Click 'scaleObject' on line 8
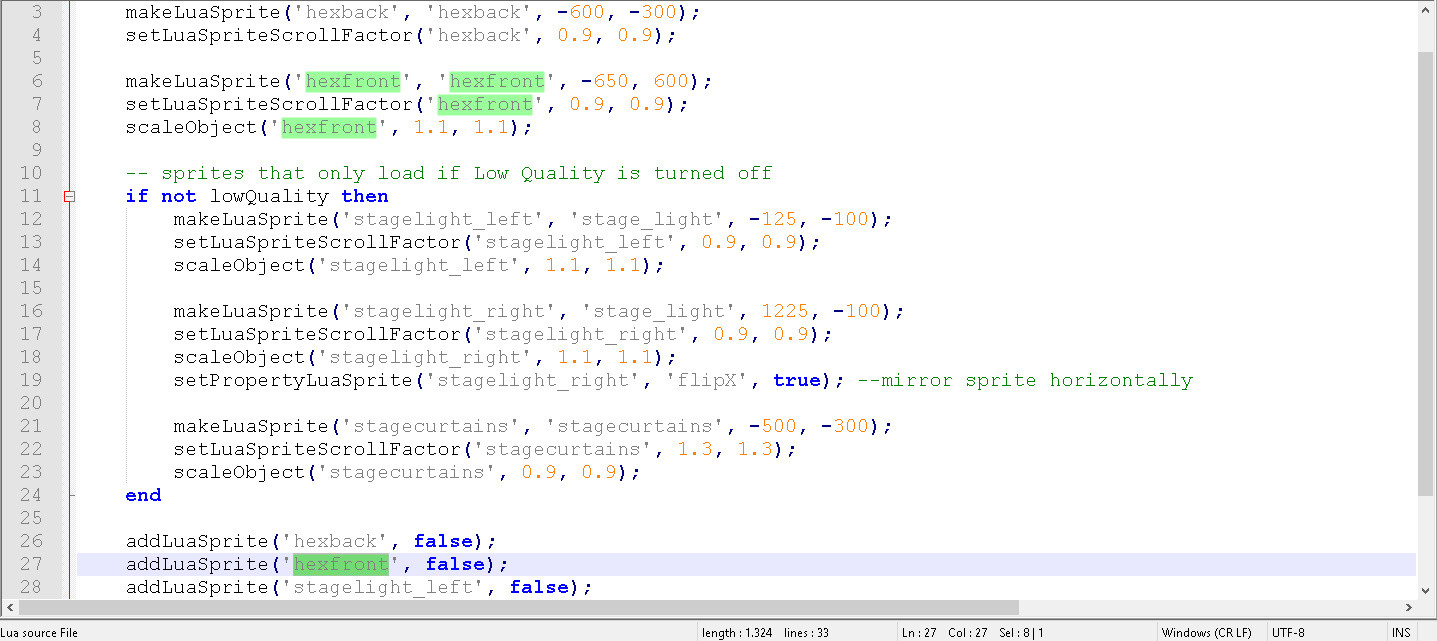 191,127
